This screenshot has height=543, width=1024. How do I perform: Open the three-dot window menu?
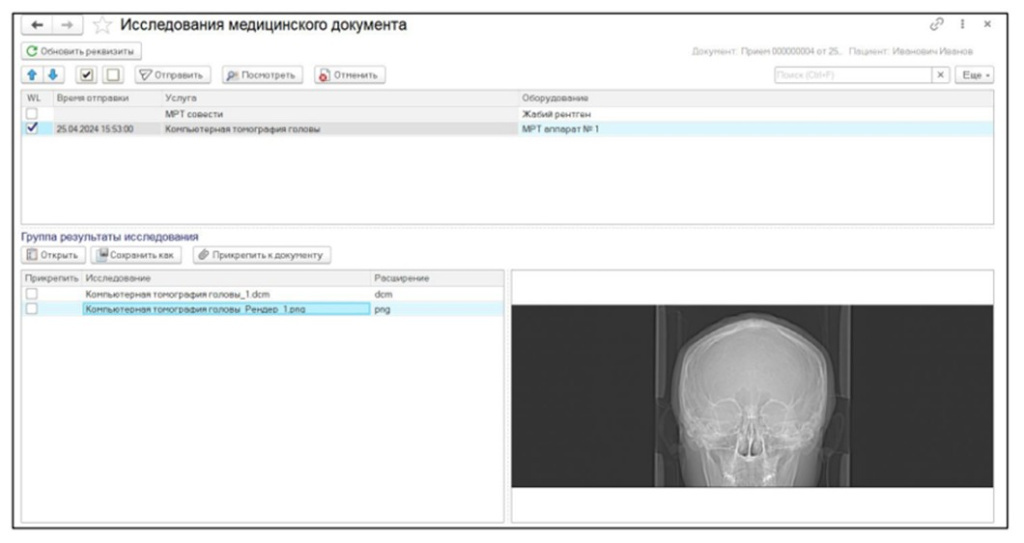point(963,24)
